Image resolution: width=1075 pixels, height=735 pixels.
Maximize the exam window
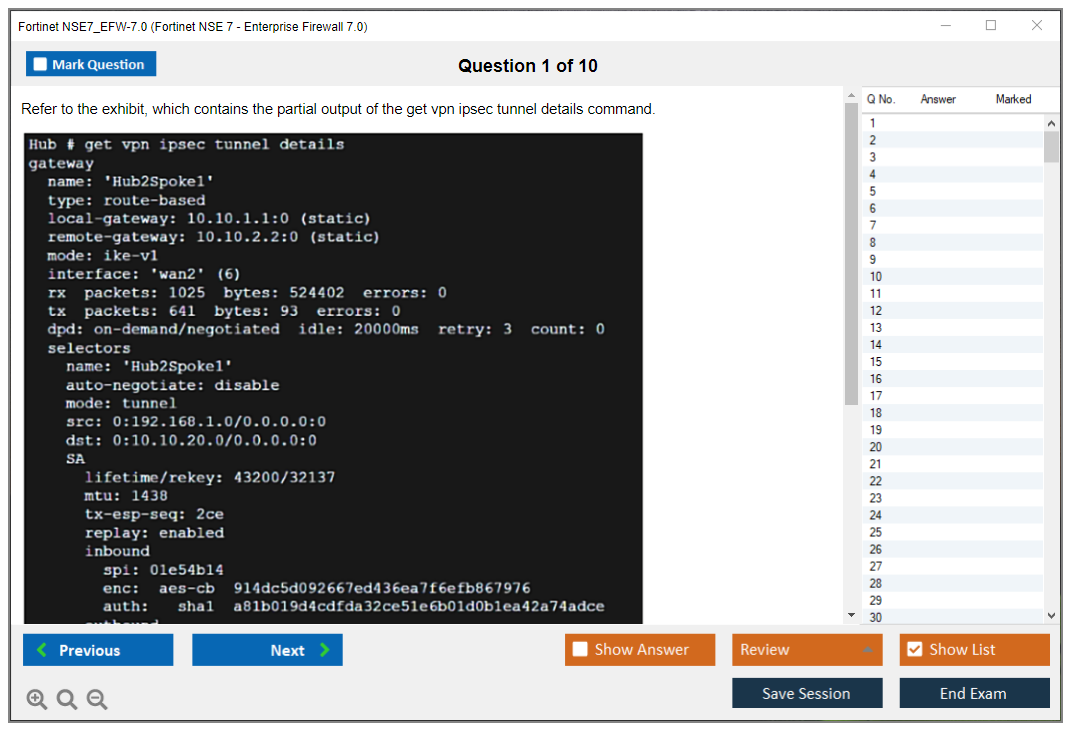[x=991, y=26]
